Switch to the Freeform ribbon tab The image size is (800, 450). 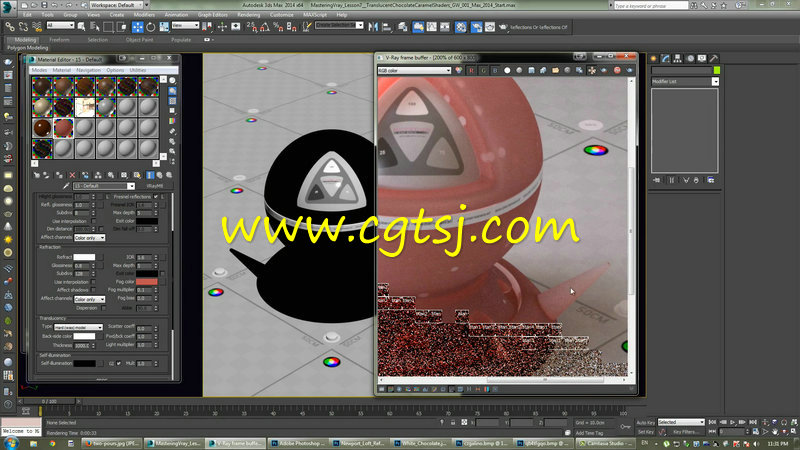tap(59, 39)
